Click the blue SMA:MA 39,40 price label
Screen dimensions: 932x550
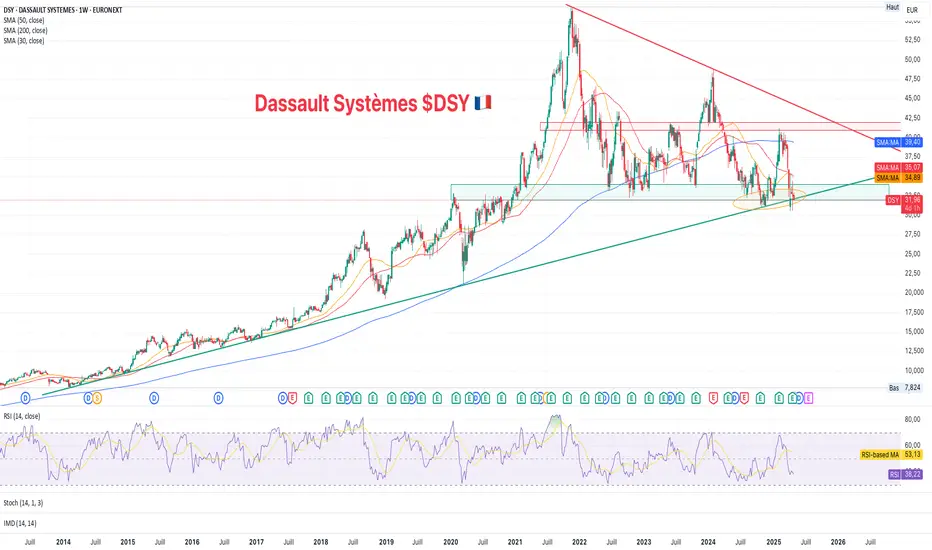point(898,142)
